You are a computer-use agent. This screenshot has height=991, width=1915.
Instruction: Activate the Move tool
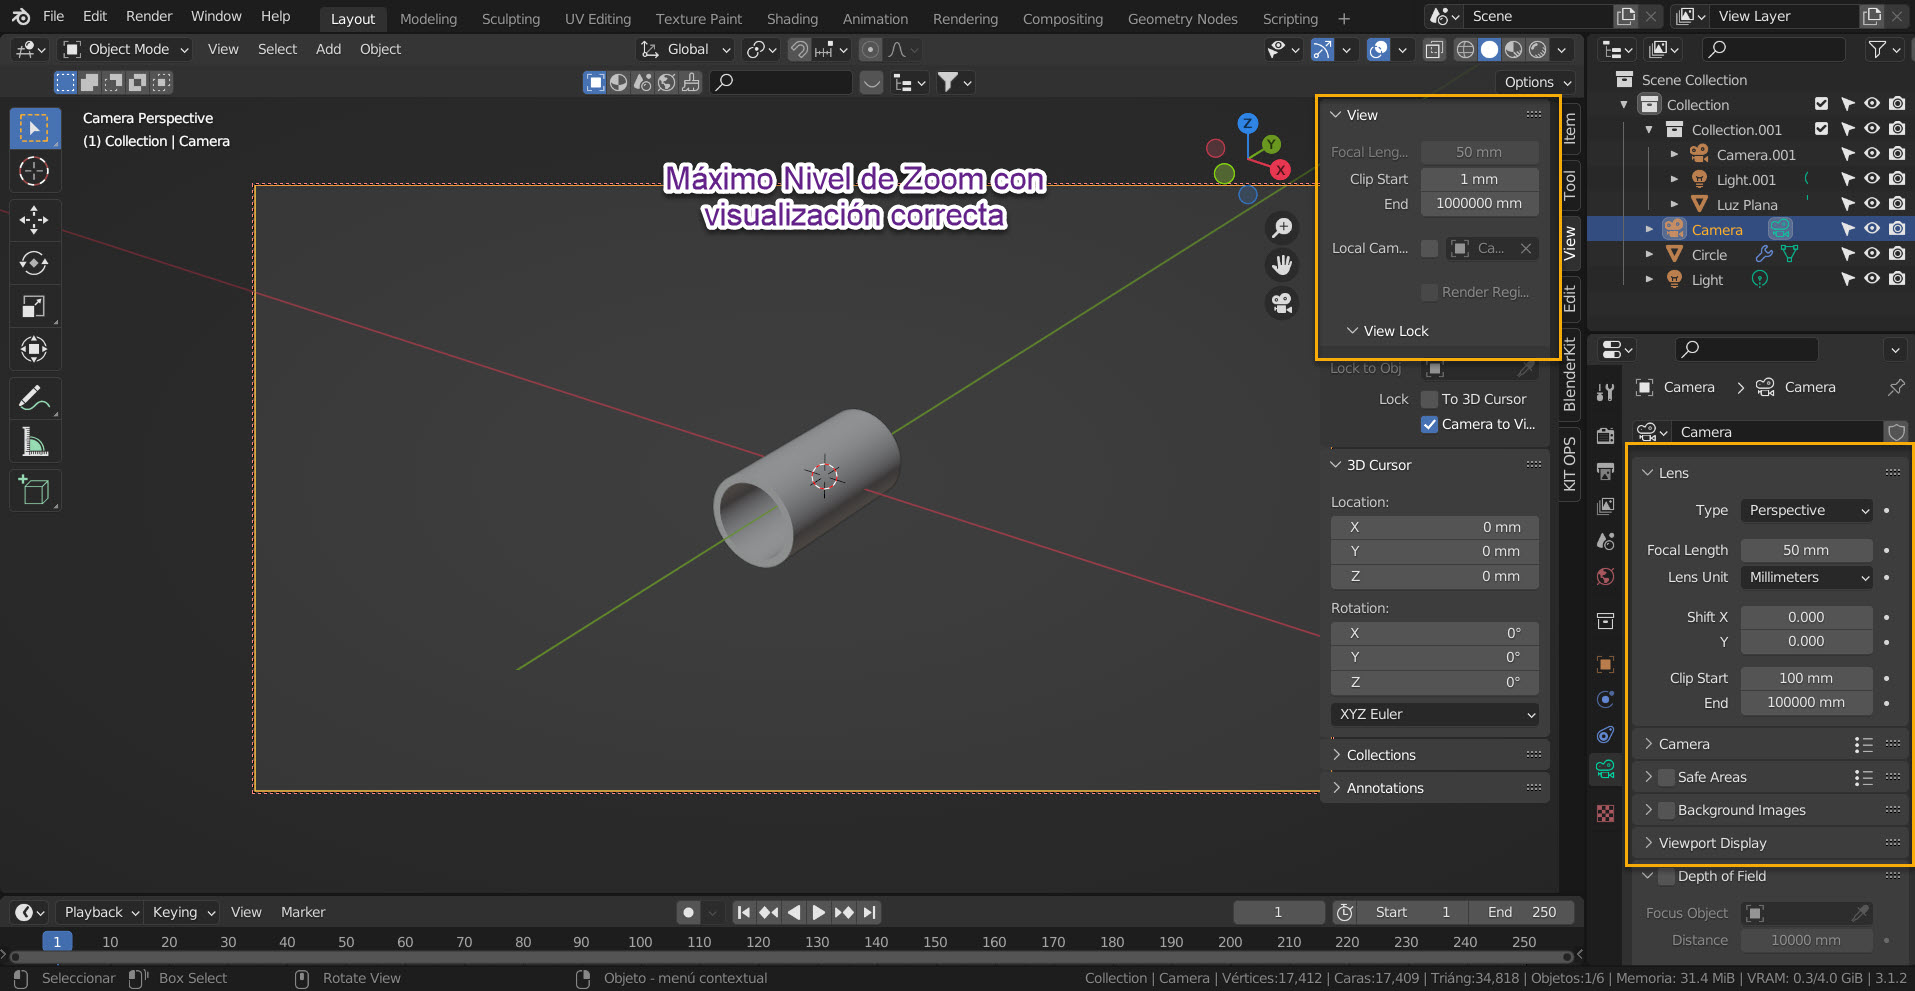34,219
